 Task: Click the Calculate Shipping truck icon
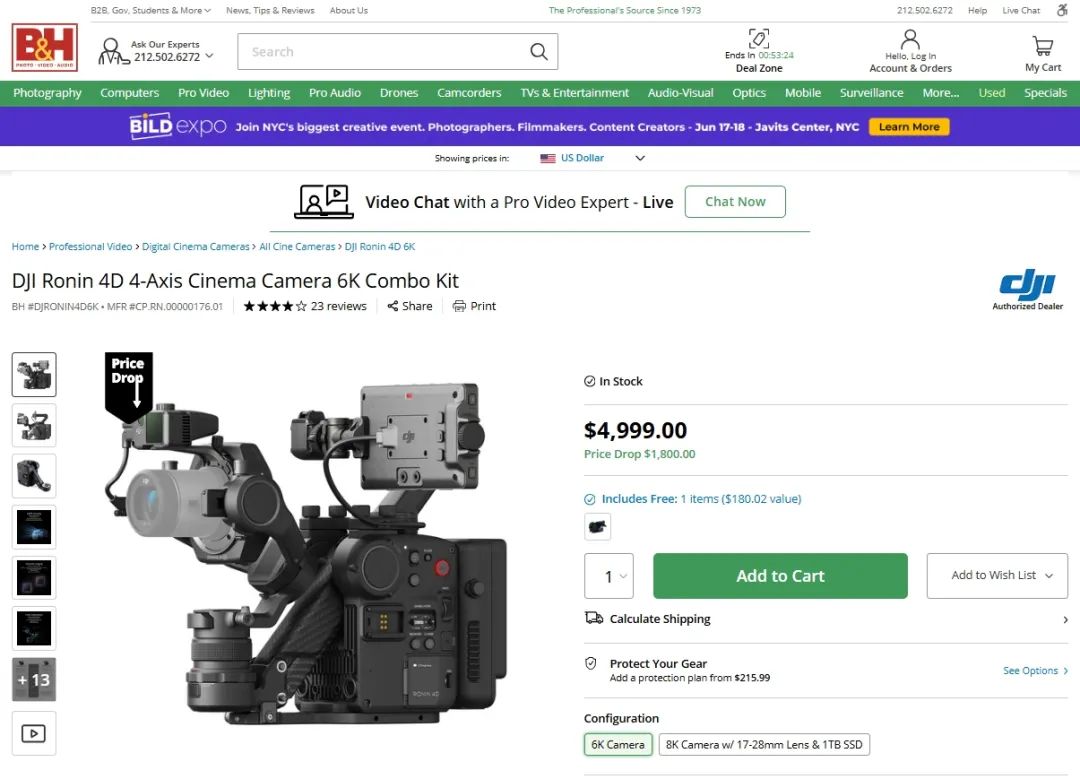click(x=594, y=618)
